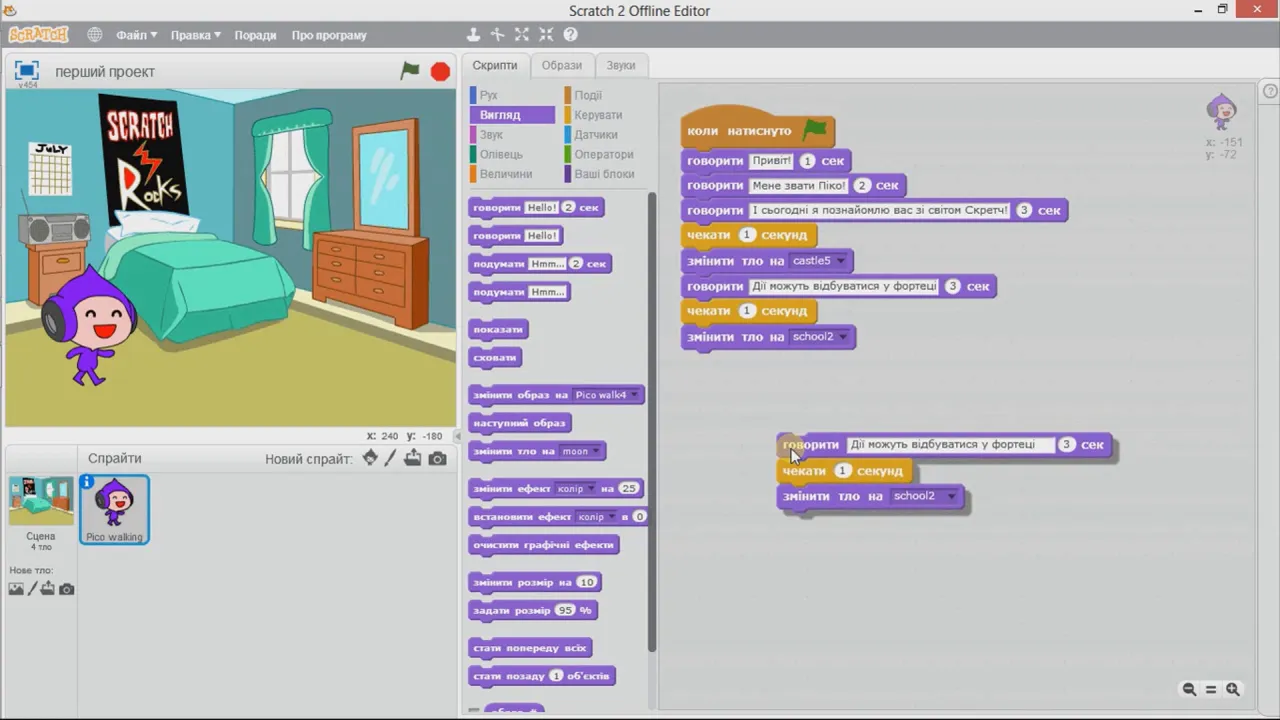Open the Правка menu
1280x720 pixels.
[x=196, y=35]
